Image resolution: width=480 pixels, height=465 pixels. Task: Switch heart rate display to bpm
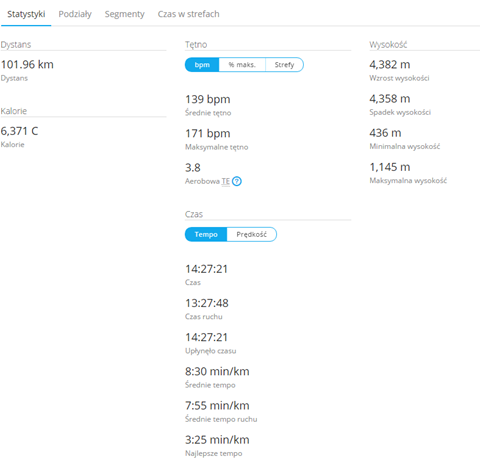pos(202,65)
